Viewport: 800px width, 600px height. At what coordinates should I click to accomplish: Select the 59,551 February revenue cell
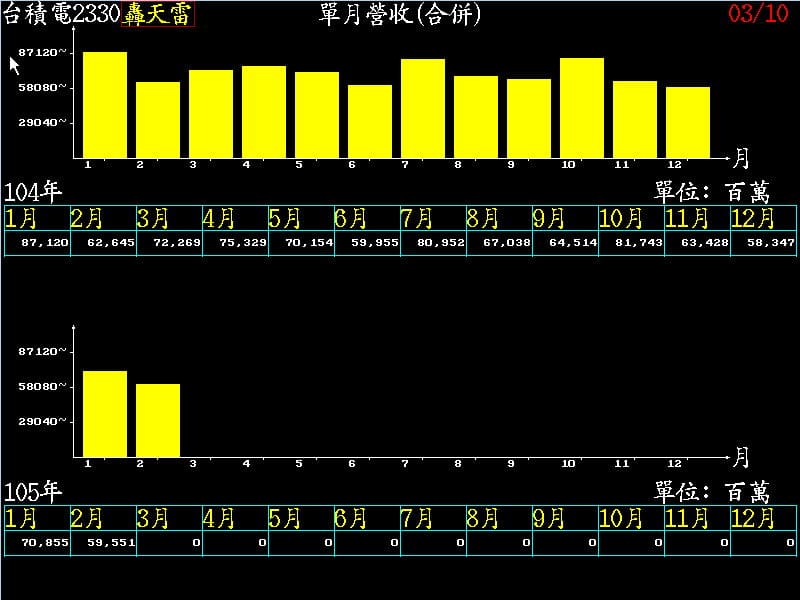click(103, 542)
